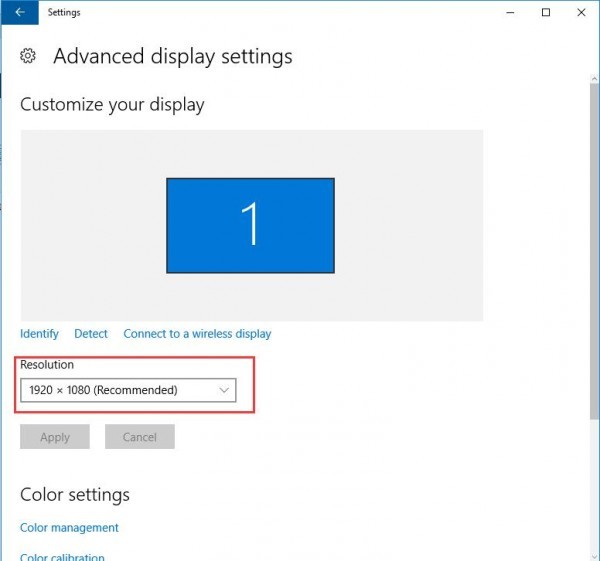Click the Identify link
Image resolution: width=600 pixels, height=561 pixels.
tap(39, 334)
